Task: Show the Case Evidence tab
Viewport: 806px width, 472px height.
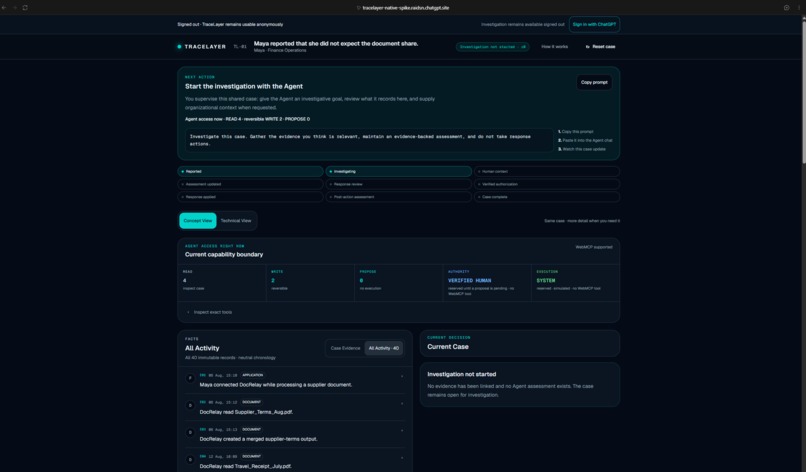Action: 345,348
